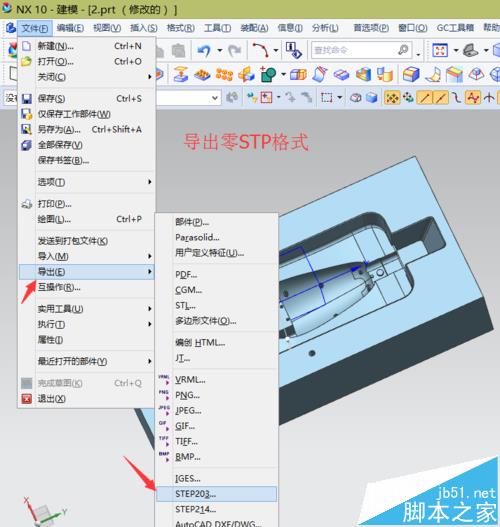Choose PDF... export option
500x527 pixels.
(217, 274)
